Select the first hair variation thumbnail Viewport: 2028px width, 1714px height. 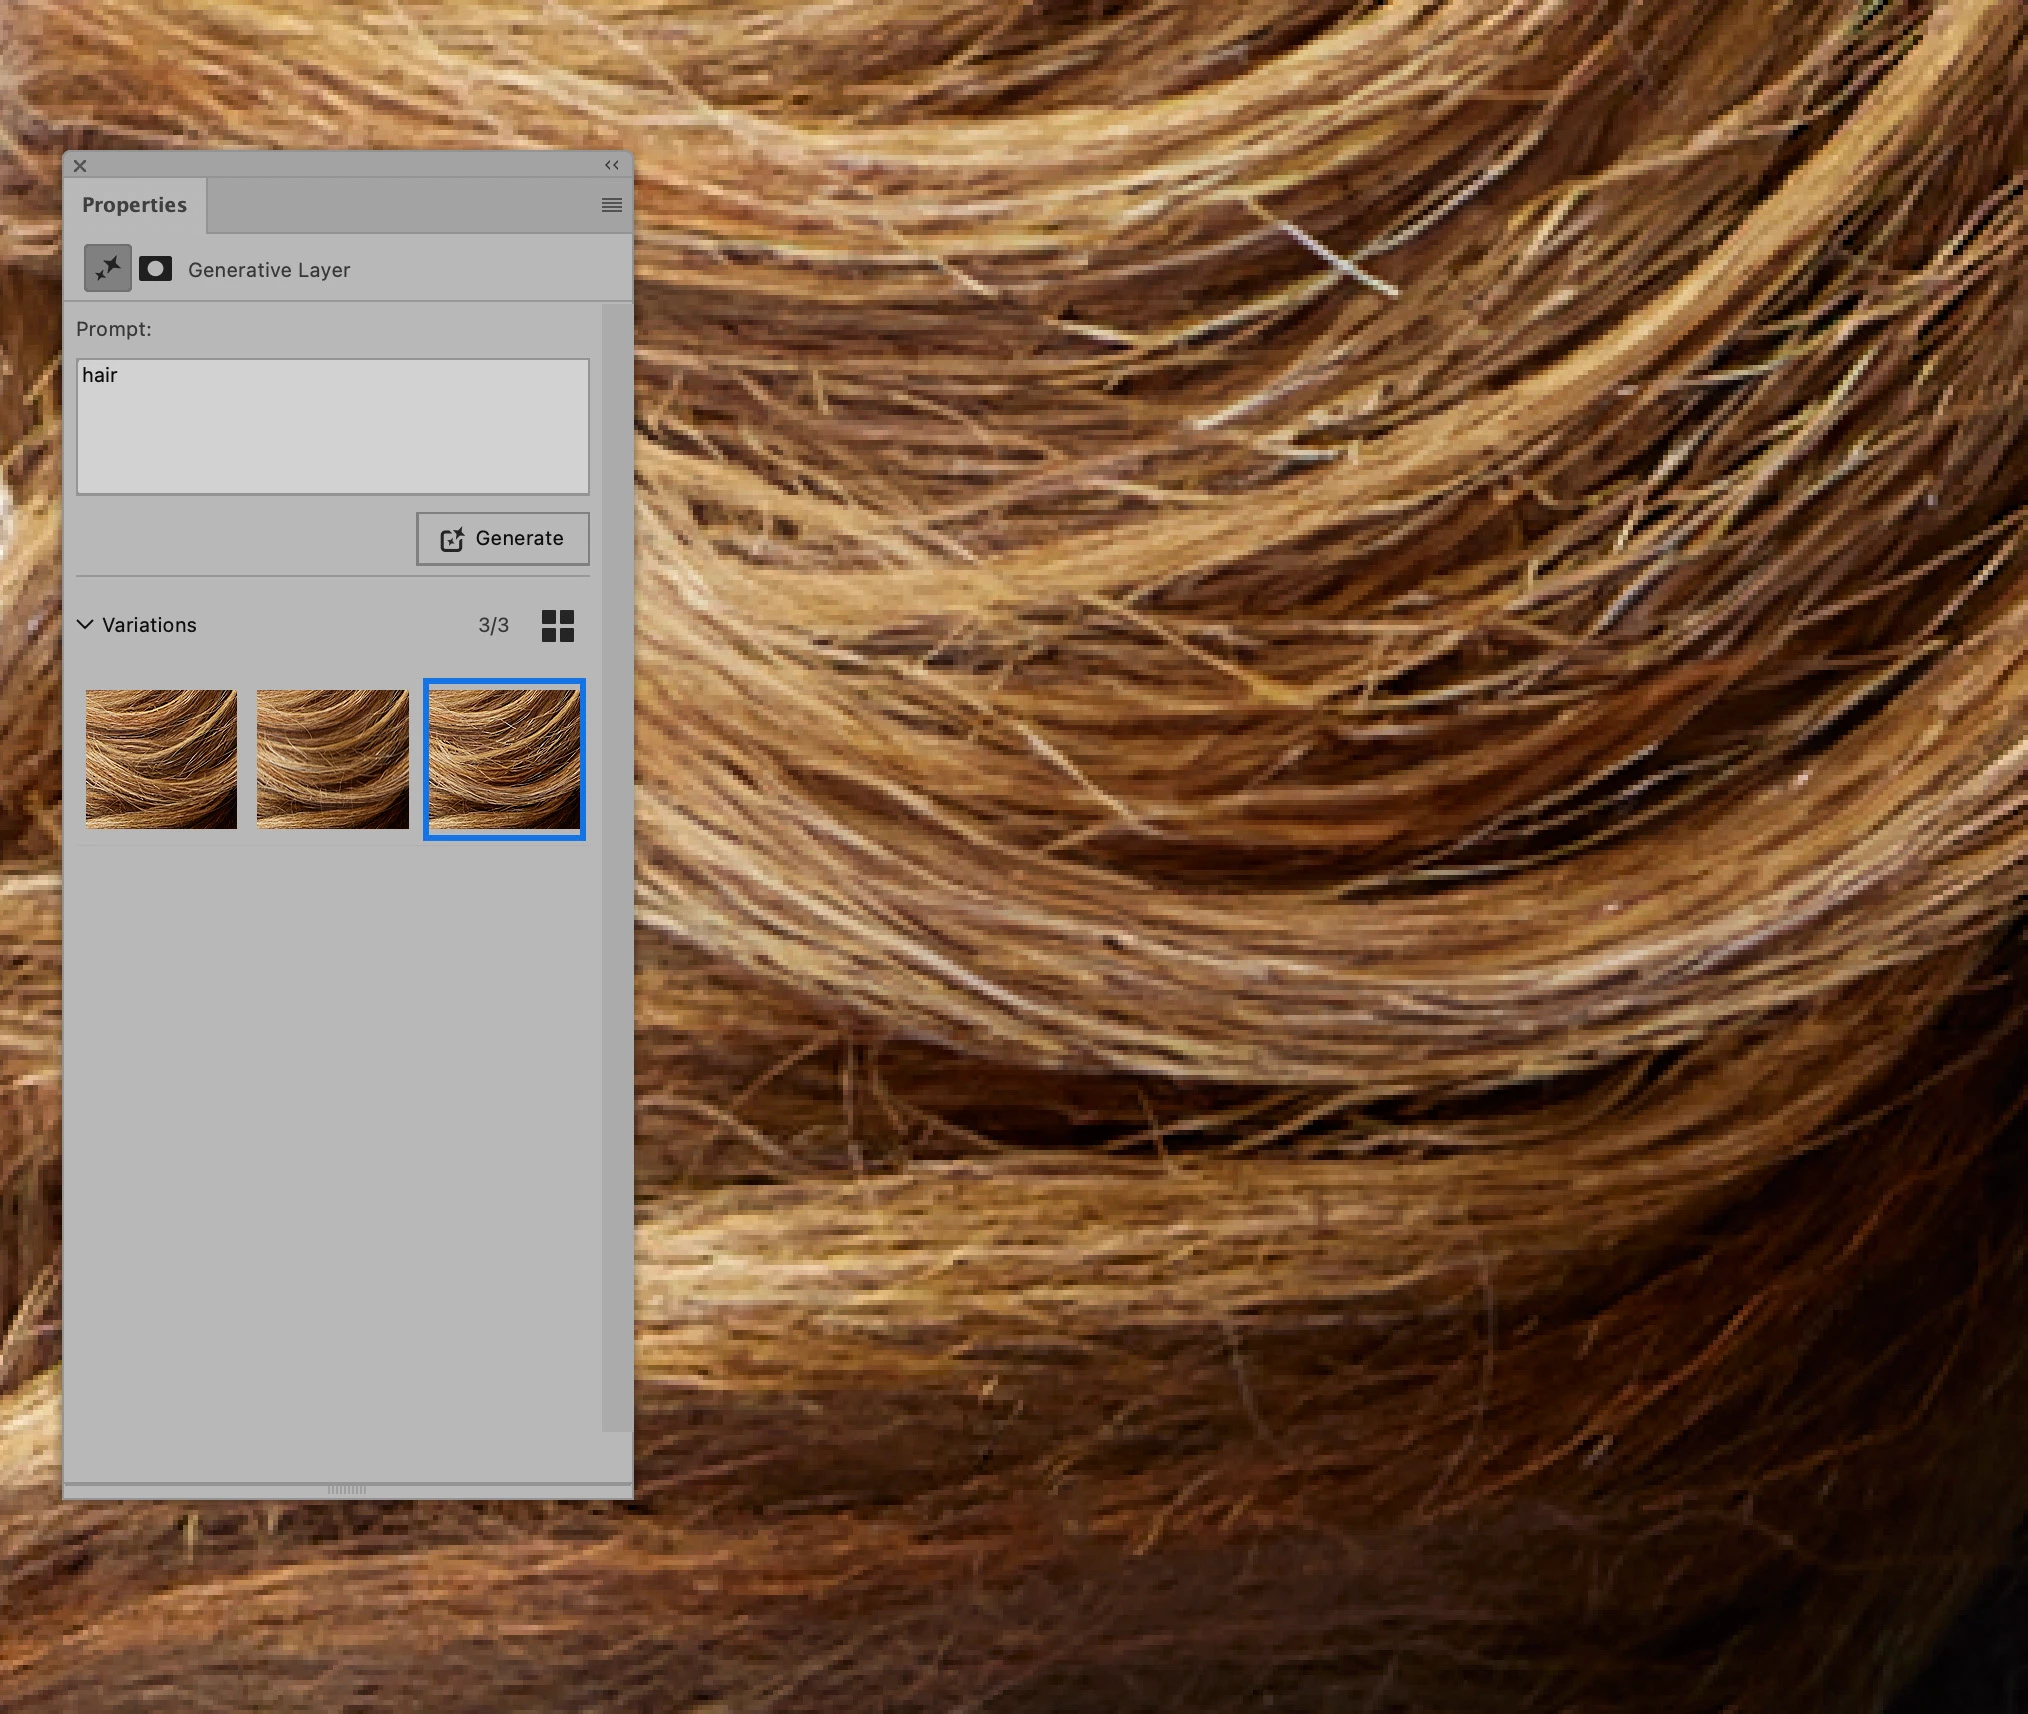coord(161,759)
